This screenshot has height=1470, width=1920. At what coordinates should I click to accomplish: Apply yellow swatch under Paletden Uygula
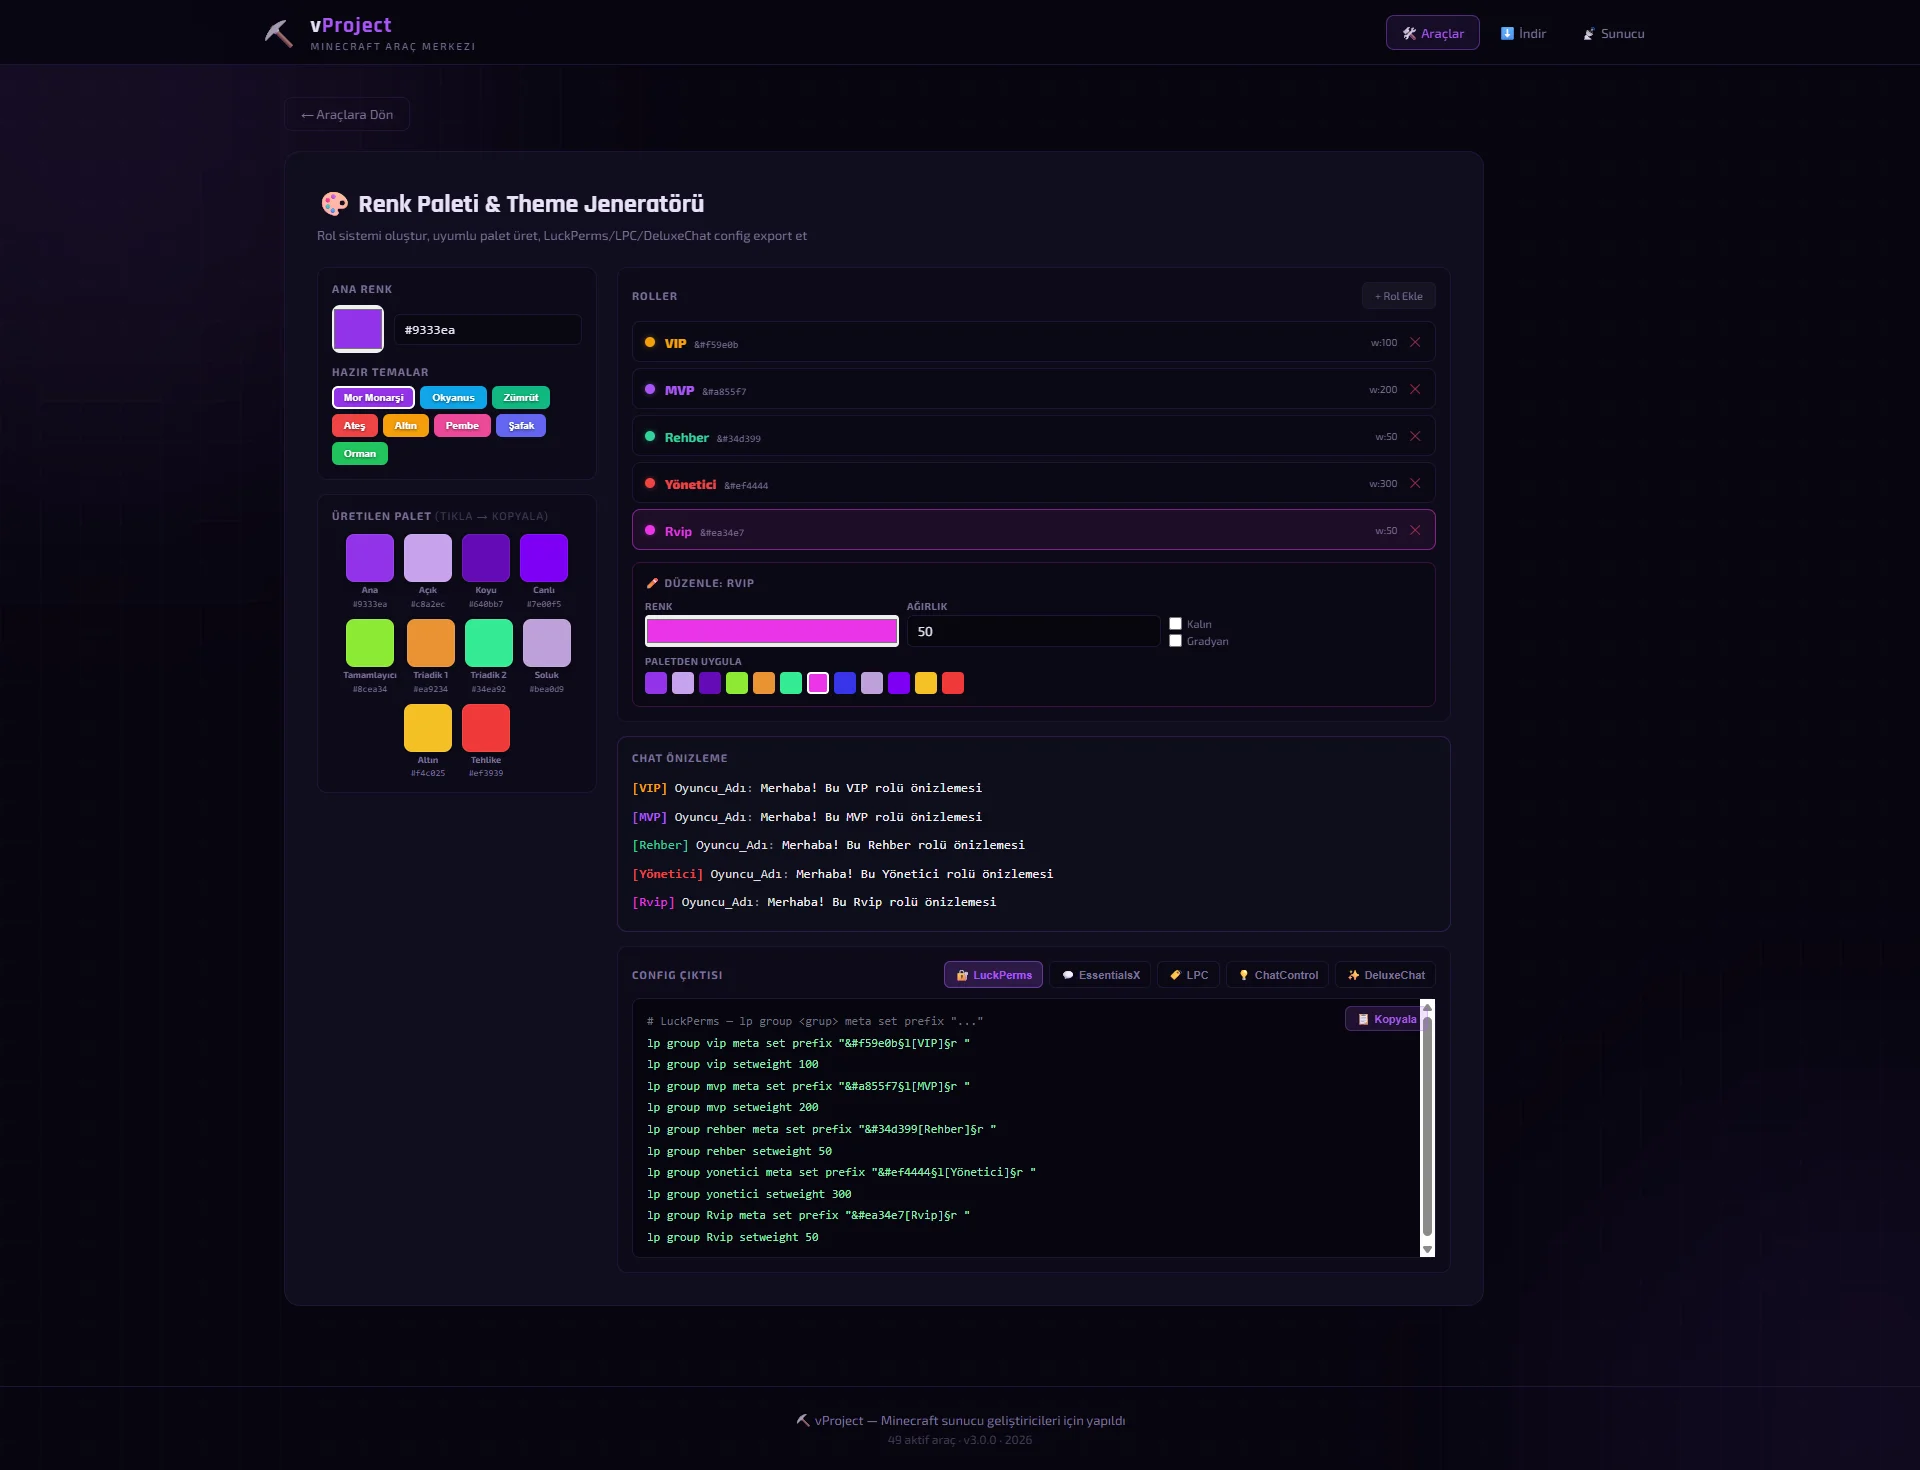(926, 683)
